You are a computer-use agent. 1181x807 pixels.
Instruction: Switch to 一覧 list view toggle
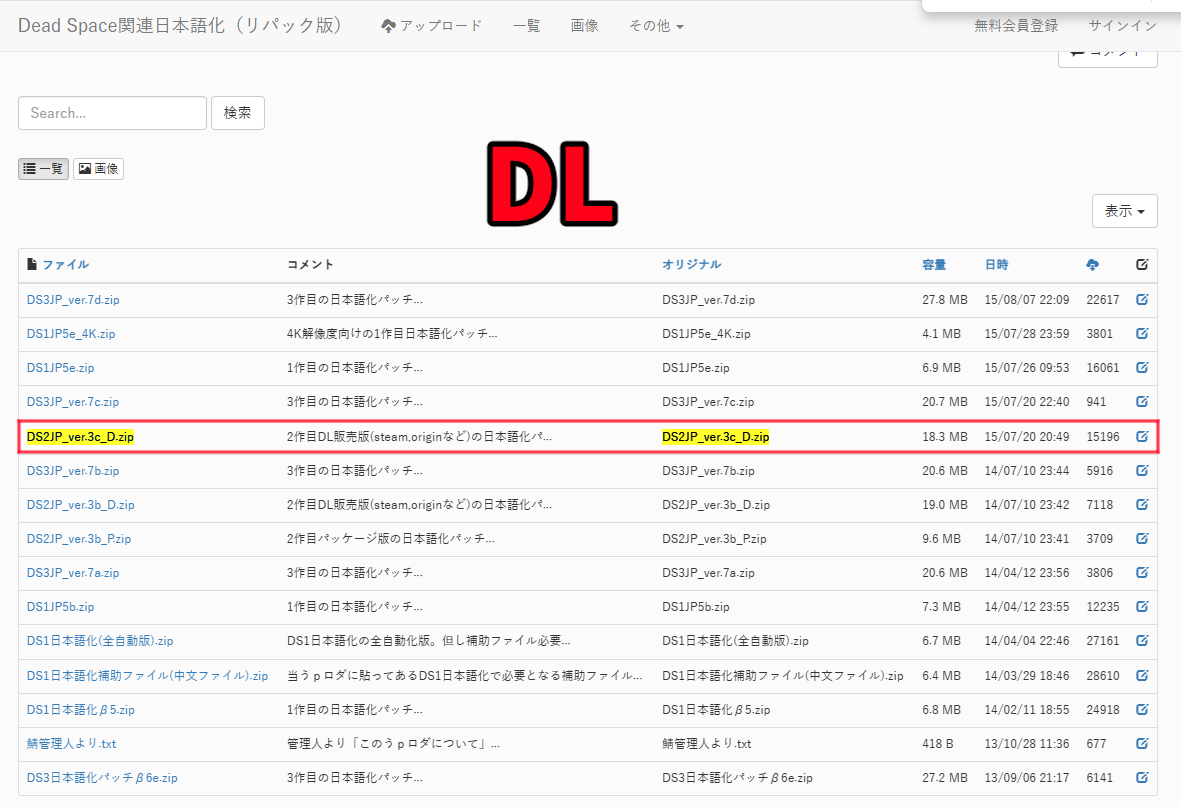click(x=43, y=169)
